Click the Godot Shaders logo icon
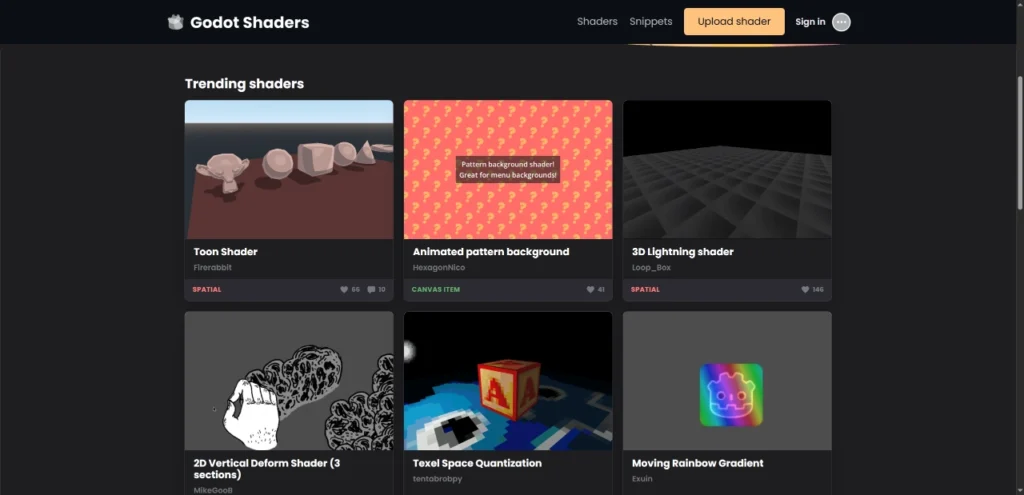This screenshot has height=495, width=1024. pos(175,22)
